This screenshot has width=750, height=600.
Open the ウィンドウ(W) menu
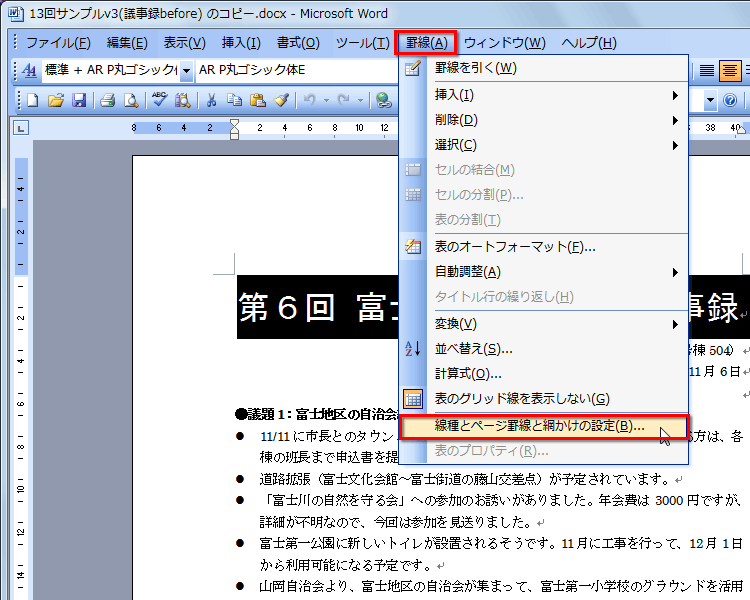click(x=505, y=43)
